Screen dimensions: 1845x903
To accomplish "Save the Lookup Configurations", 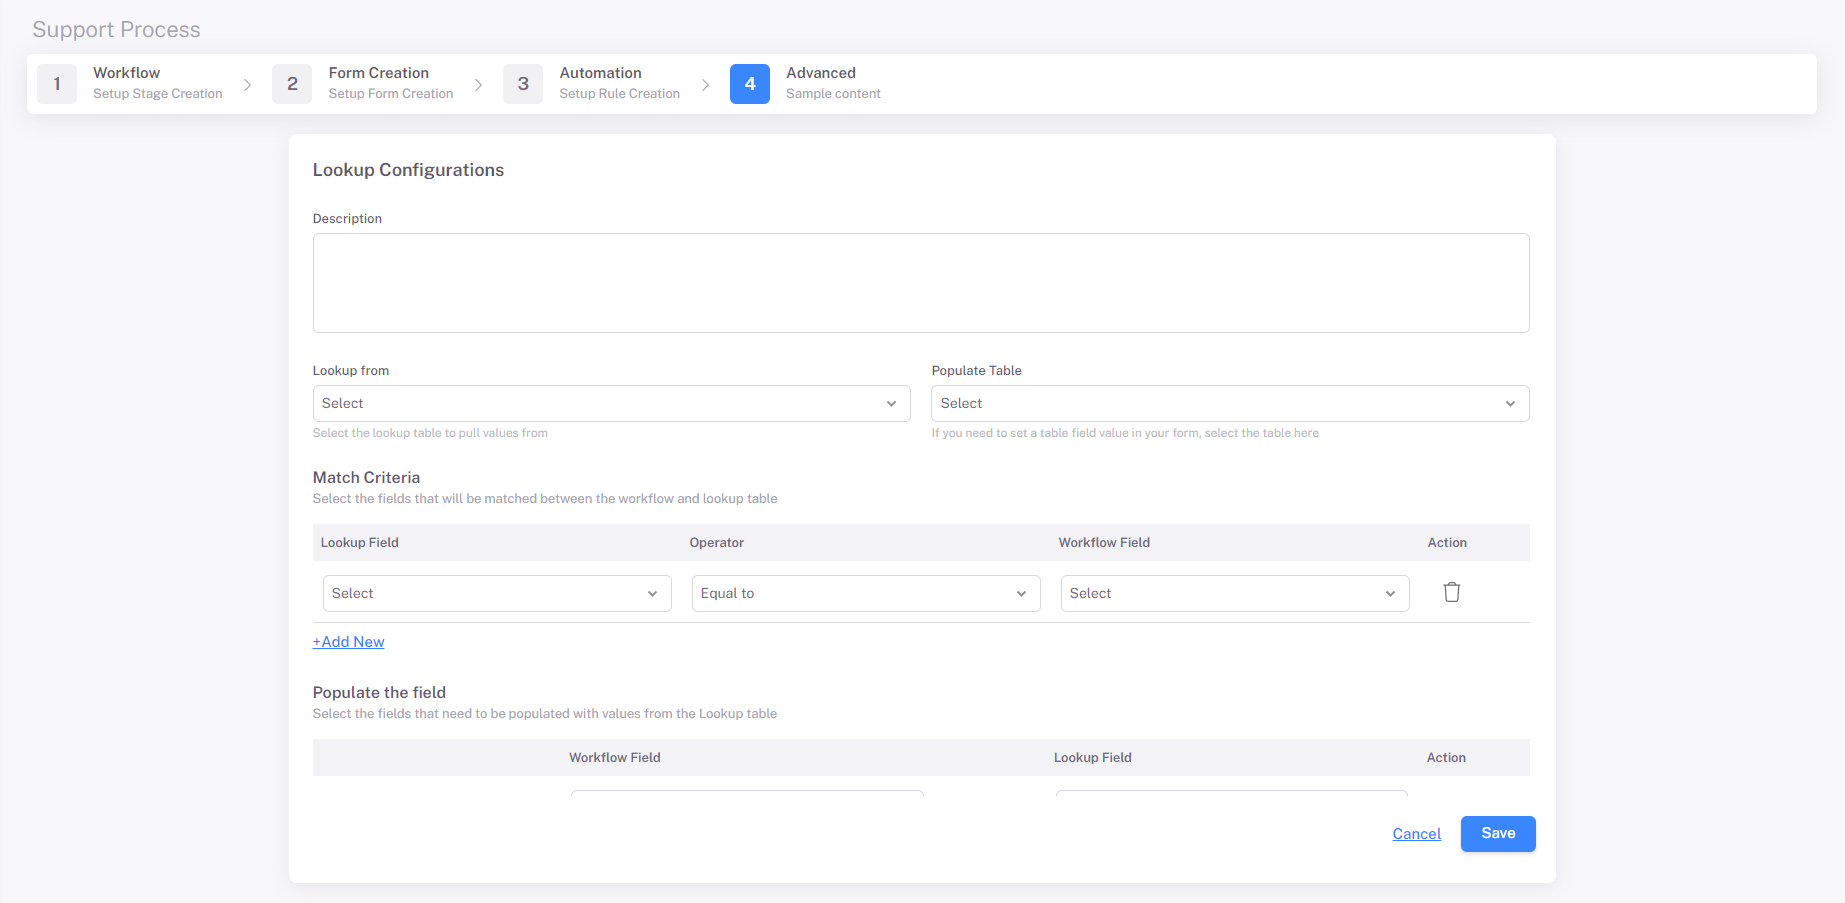I will point(1497,833).
